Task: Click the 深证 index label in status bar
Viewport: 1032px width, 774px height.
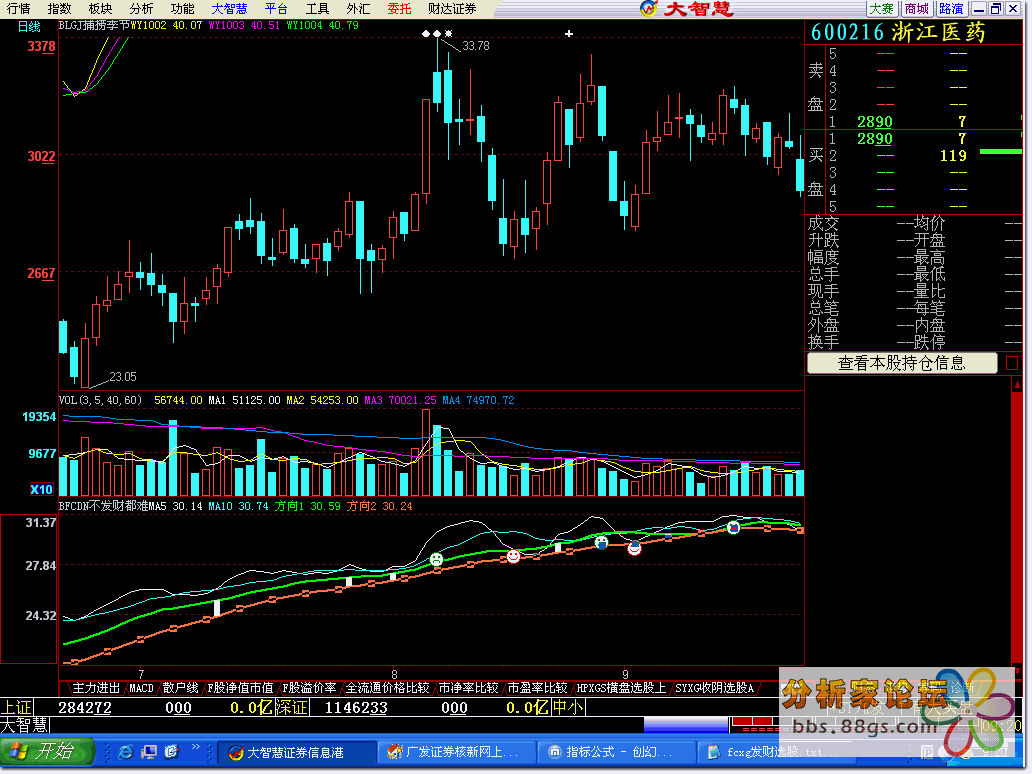Action: 292,708
